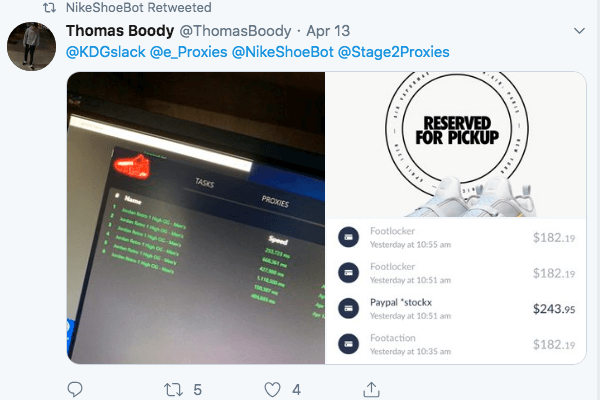Open the @NikeShoeBot mention
This screenshot has width=600, height=400.
(283, 52)
